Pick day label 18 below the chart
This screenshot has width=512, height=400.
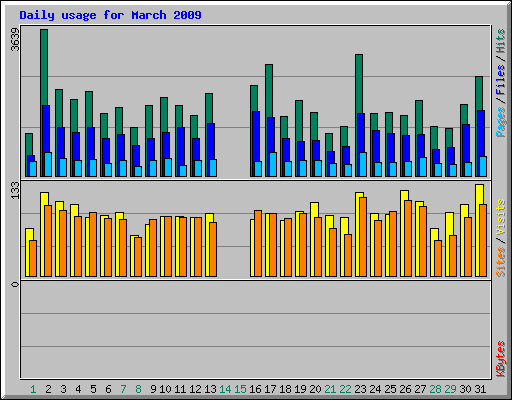(x=285, y=389)
